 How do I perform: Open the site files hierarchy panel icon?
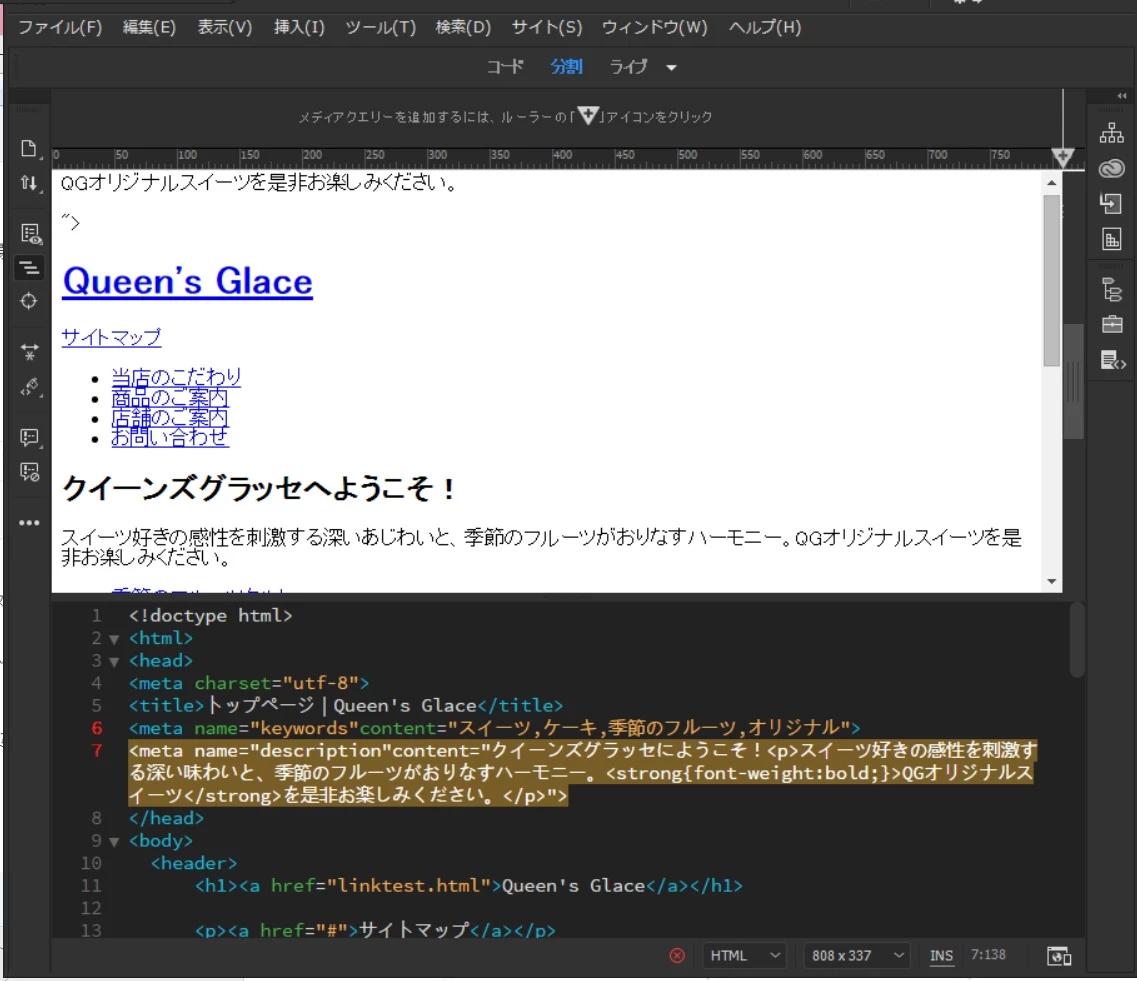click(x=1111, y=133)
